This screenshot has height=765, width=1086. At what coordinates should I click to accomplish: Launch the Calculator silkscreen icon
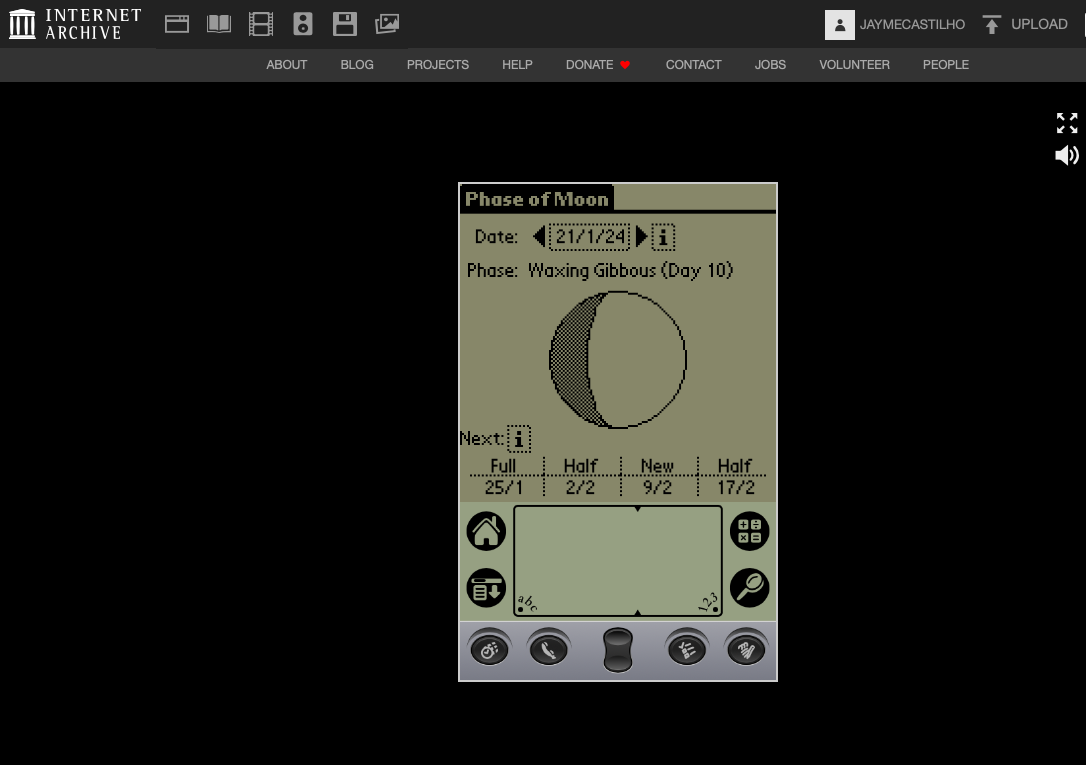click(x=749, y=531)
